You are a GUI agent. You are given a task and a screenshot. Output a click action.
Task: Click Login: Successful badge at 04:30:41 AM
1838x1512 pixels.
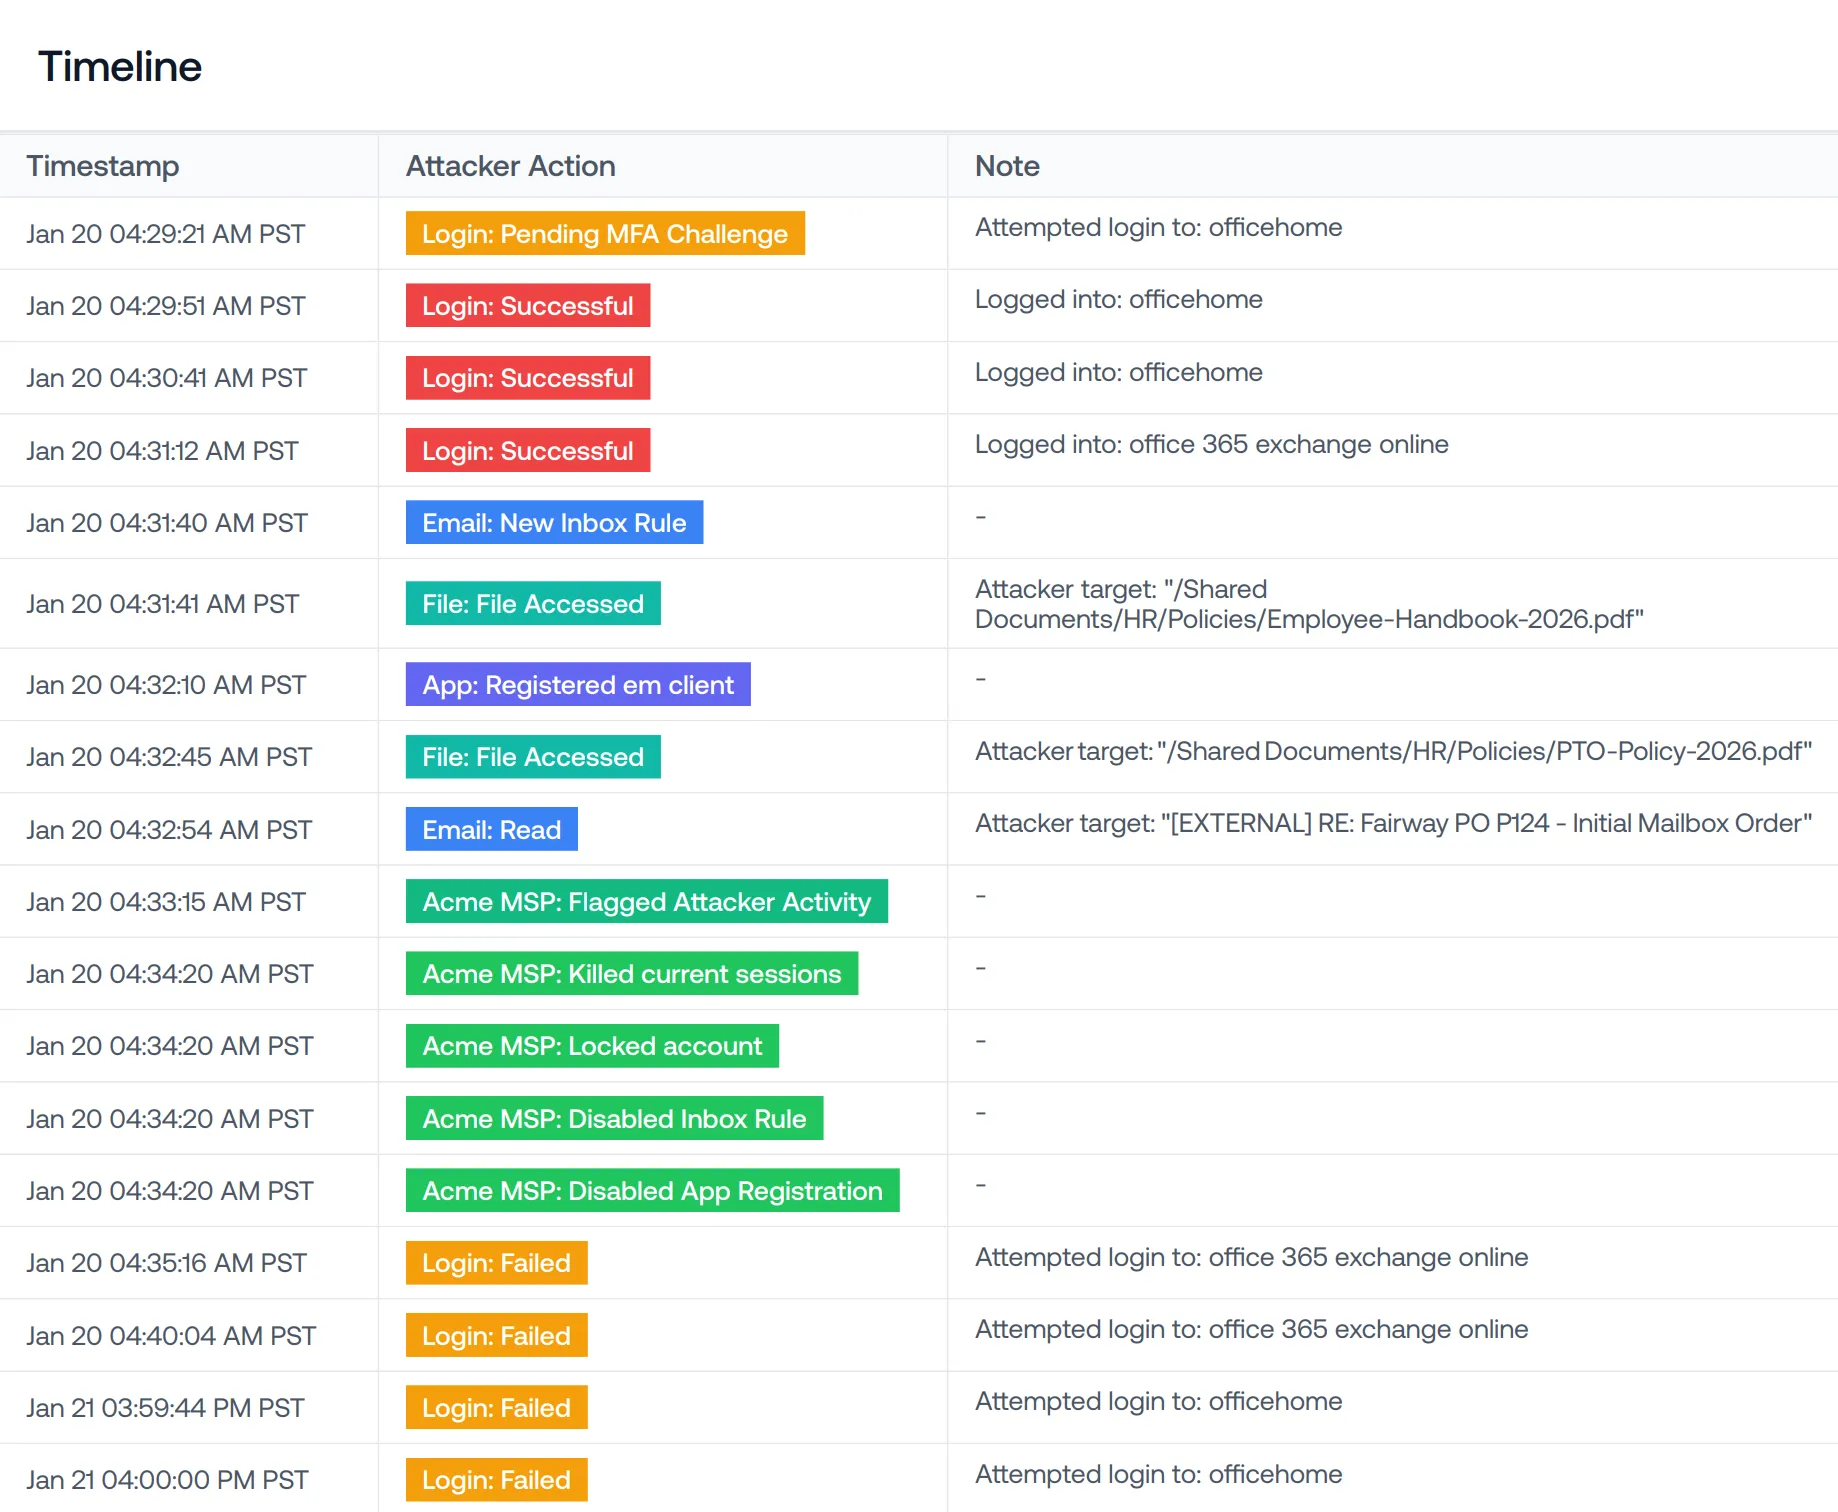528,378
